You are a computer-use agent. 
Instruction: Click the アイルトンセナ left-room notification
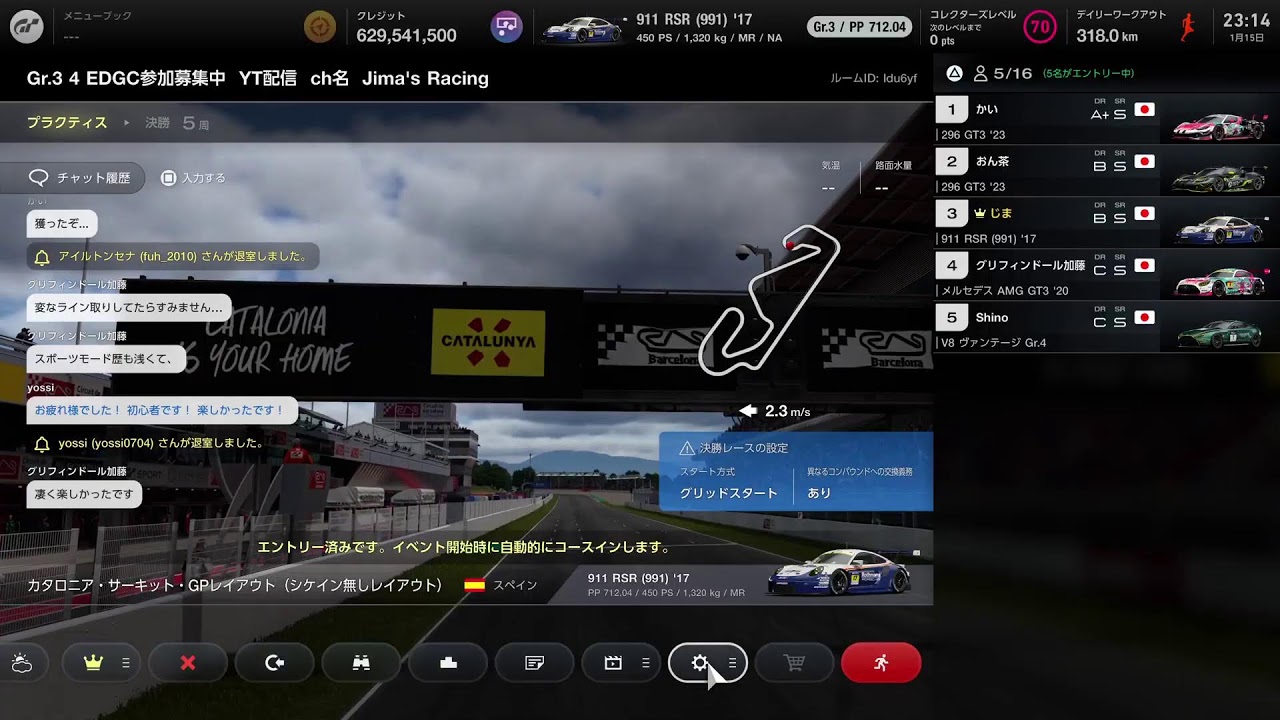click(173, 257)
